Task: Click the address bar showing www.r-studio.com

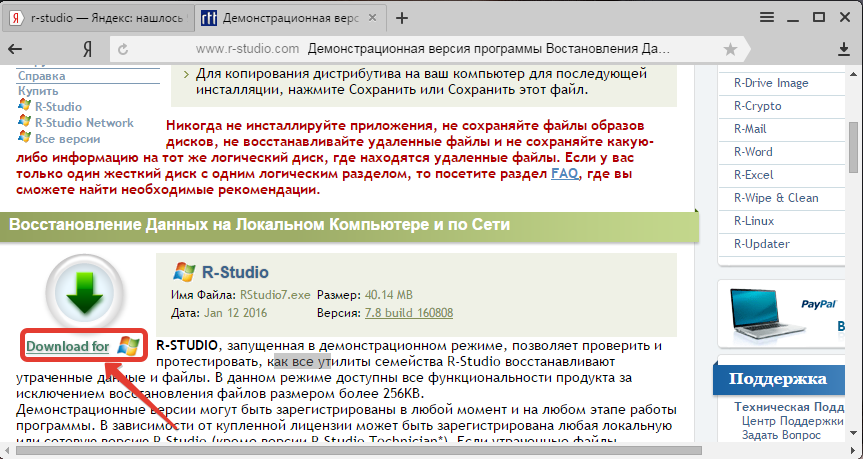Action: (429, 50)
